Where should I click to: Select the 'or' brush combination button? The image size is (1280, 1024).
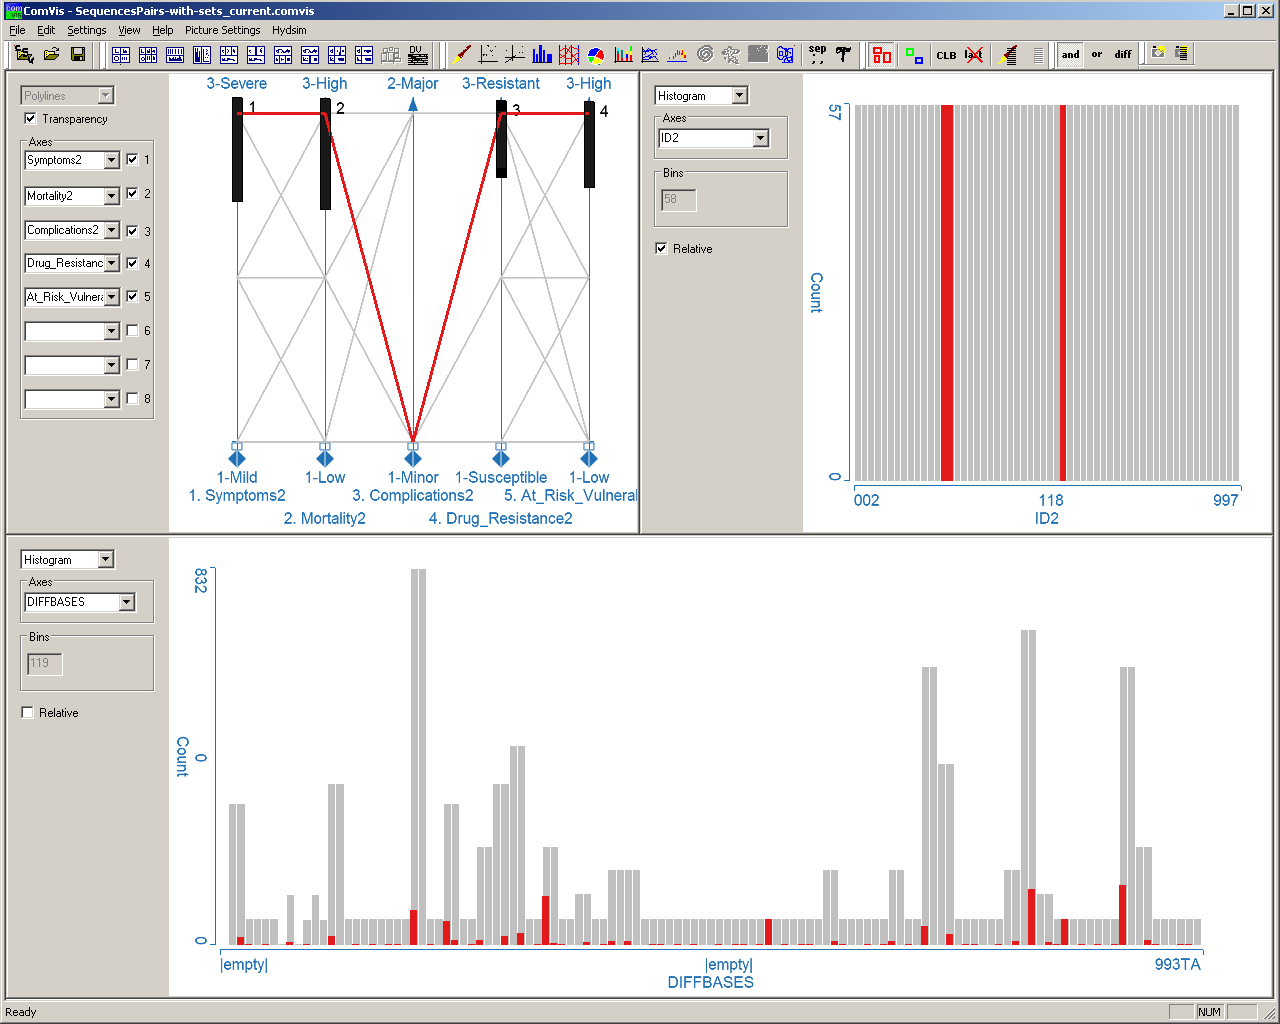click(1097, 54)
